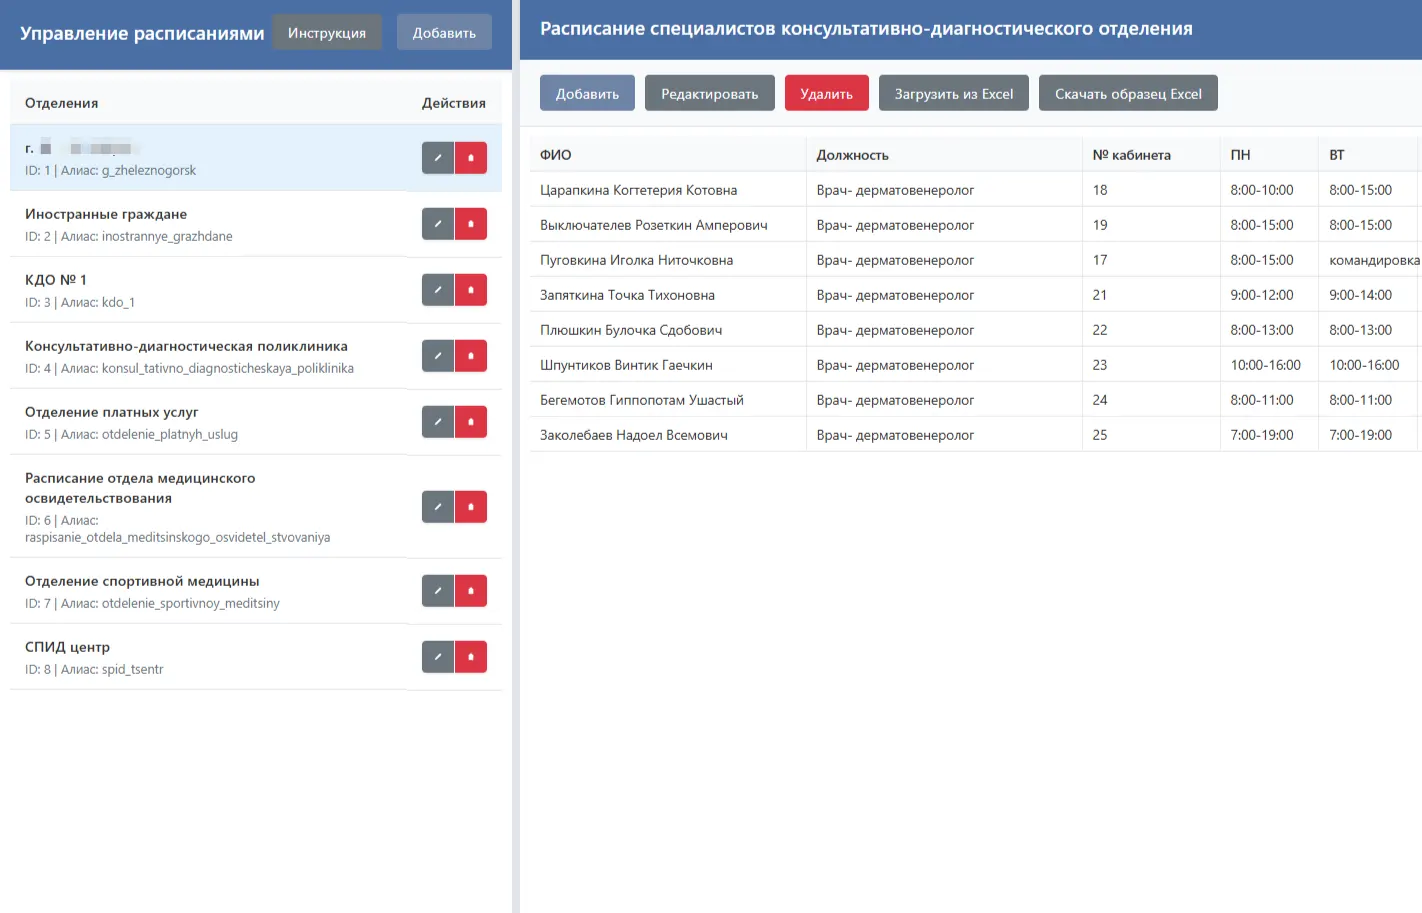Select the КДО № 1 department
The image size is (1422, 913).
pos(200,290)
